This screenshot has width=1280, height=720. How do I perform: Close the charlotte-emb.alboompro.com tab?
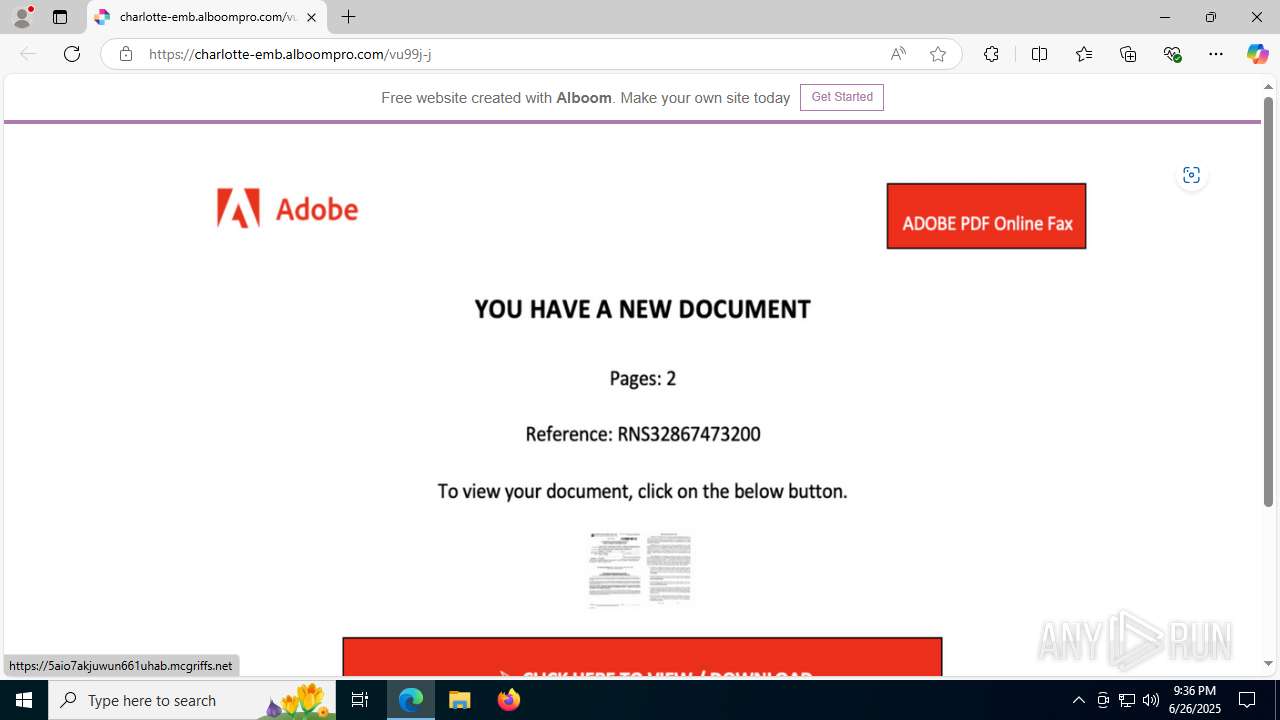click(x=311, y=17)
